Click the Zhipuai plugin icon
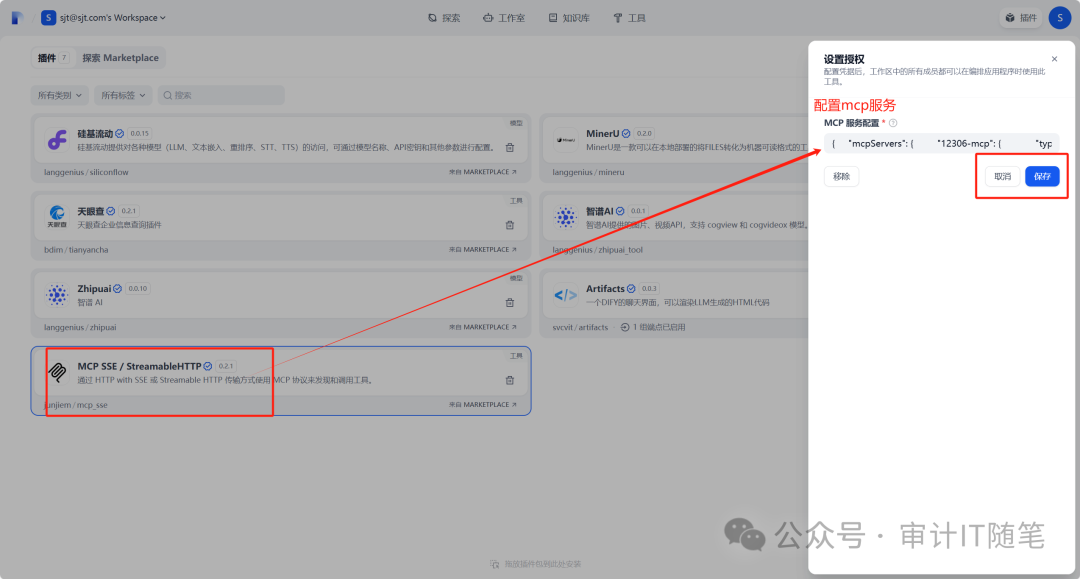Screen dimensions: 1080x579 click(57, 295)
